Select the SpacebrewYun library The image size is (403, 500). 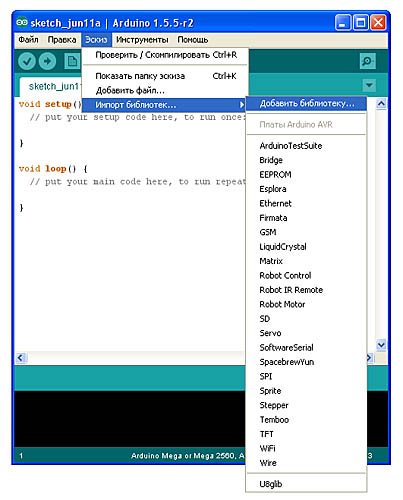click(306, 362)
